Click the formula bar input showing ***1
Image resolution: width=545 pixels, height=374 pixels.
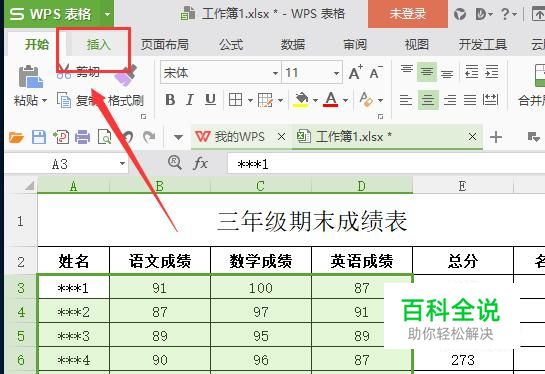(386, 164)
